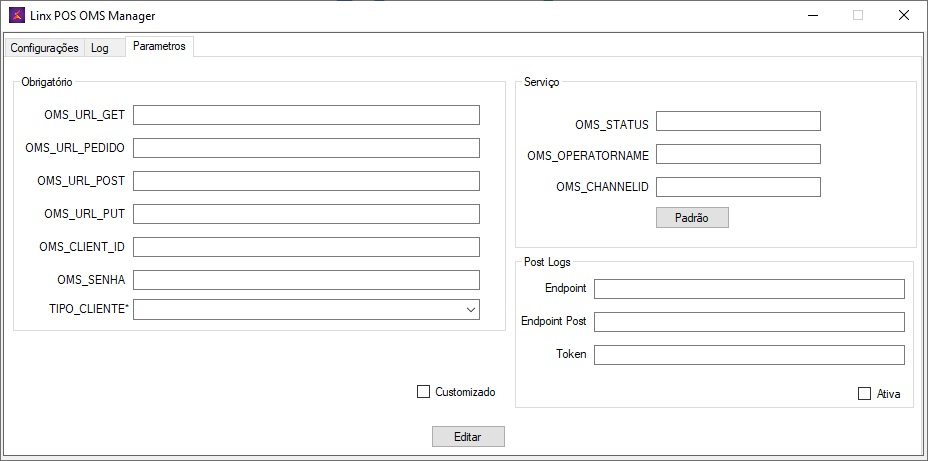Select the OMS_URL_POST text box
Image resolution: width=928 pixels, height=461 pixels.
click(306, 181)
